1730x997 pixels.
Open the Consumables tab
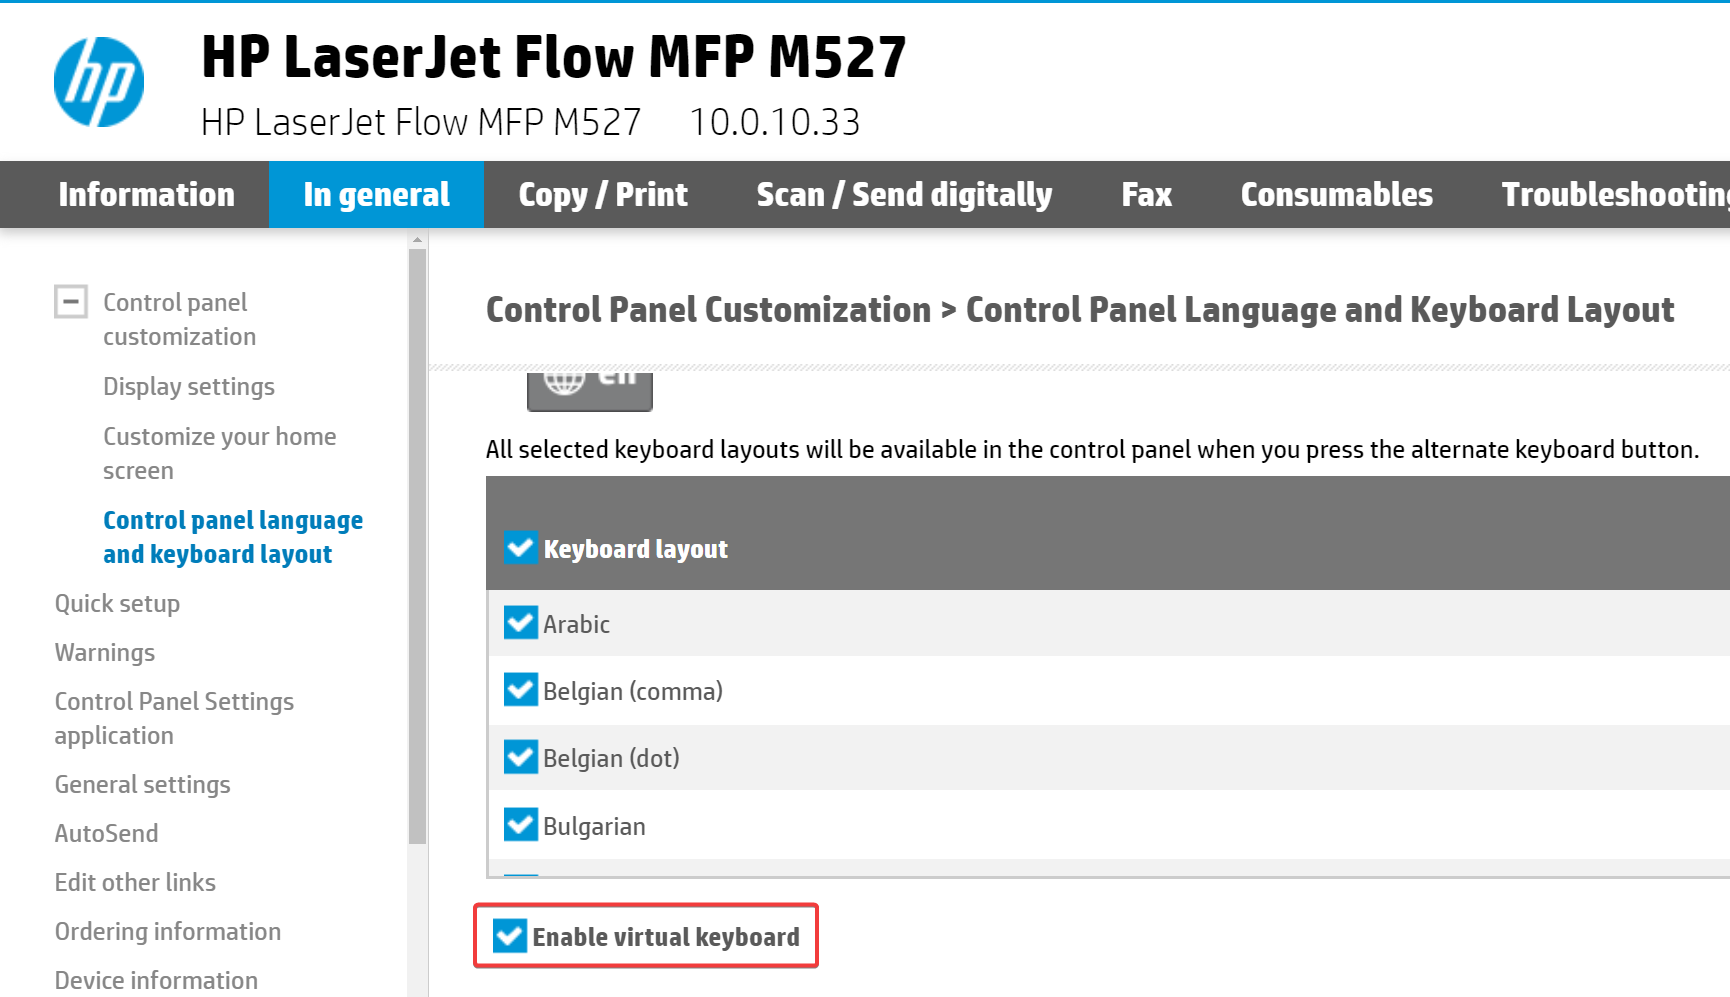[1336, 194]
